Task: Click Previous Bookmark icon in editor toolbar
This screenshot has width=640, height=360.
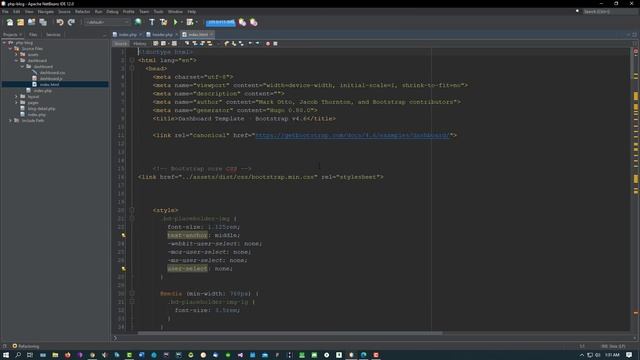Action: tap(227, 43)
